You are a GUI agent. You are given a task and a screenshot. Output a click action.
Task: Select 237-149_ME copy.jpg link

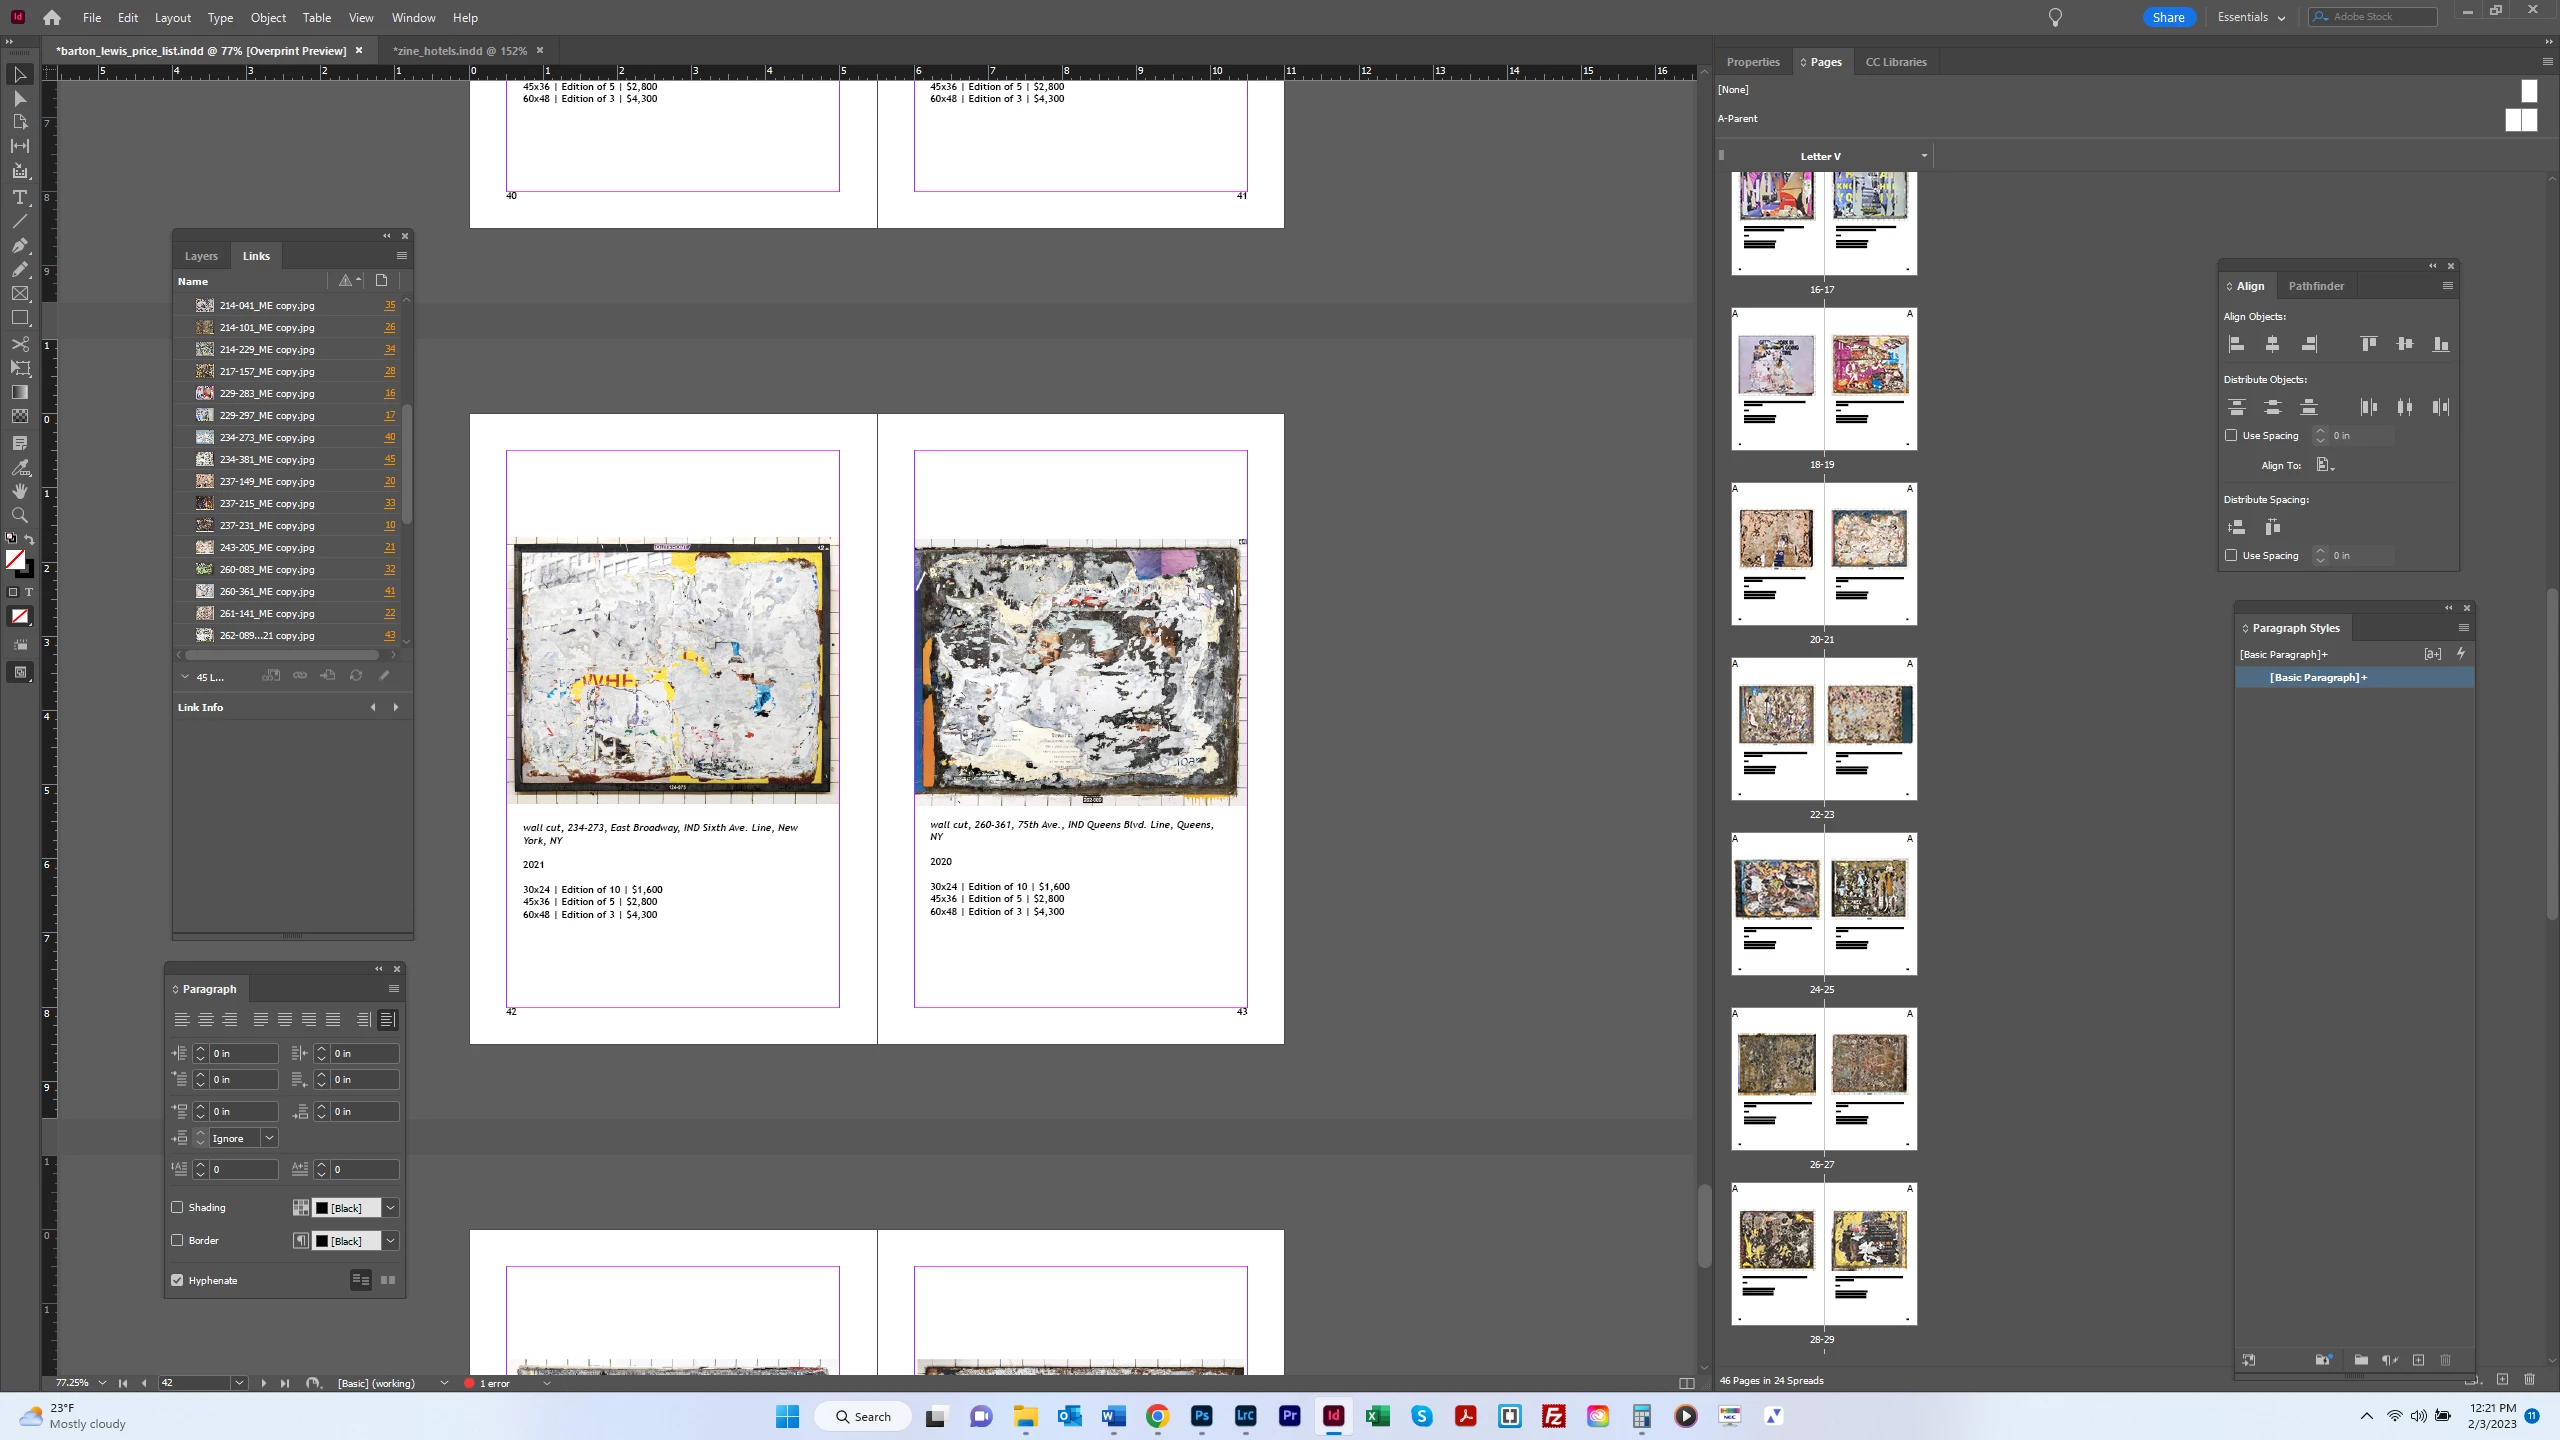[266, 481]
